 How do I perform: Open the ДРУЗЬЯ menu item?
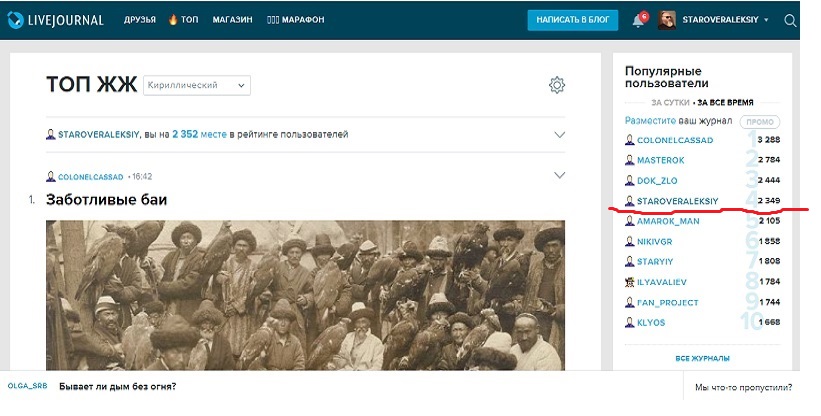coord(140,20)
